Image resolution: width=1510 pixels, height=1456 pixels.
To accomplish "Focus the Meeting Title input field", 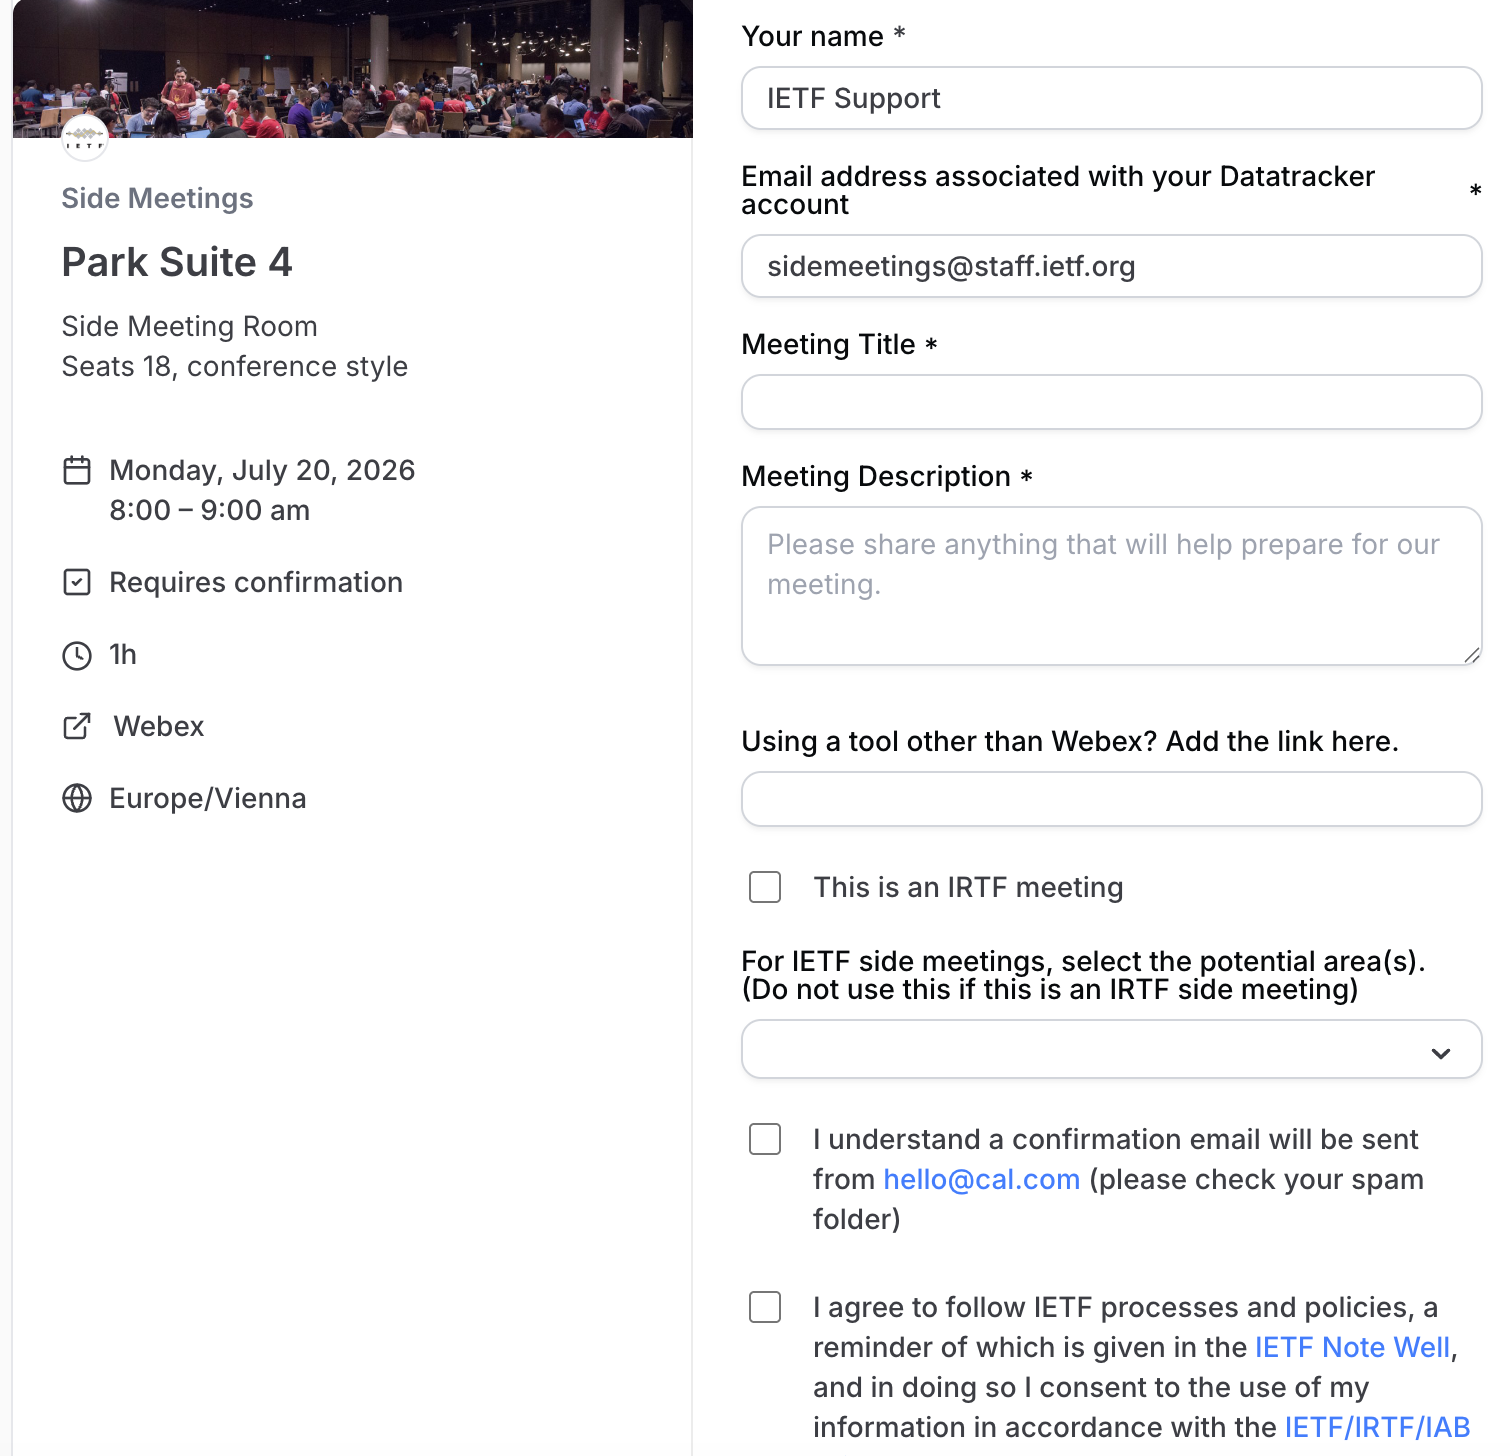I will tap(1111, 402).
